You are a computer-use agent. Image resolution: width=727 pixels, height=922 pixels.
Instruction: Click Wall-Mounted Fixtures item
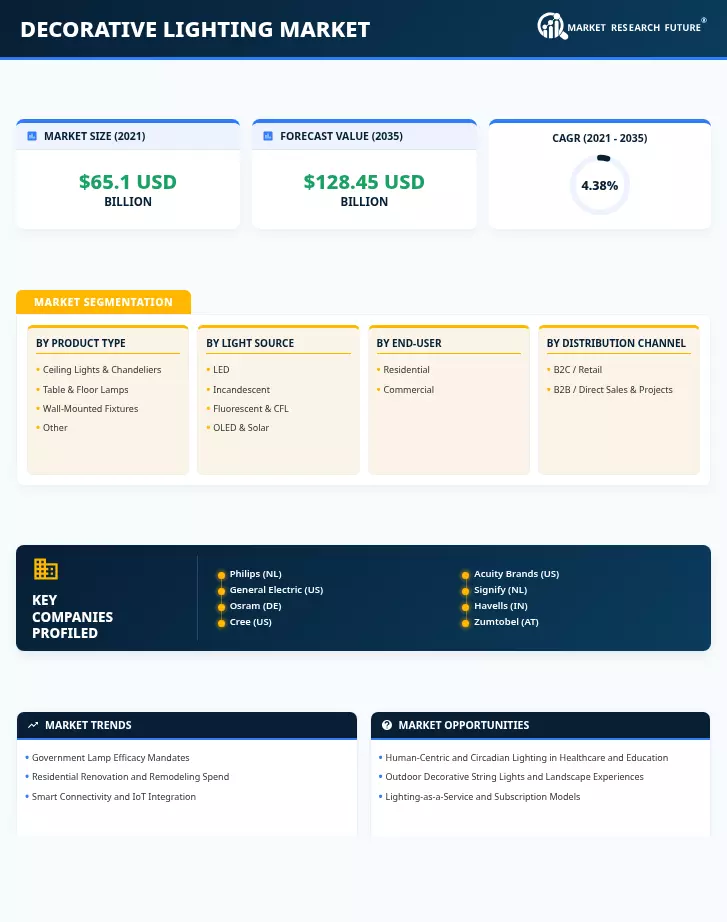click(x=91, y=409)
